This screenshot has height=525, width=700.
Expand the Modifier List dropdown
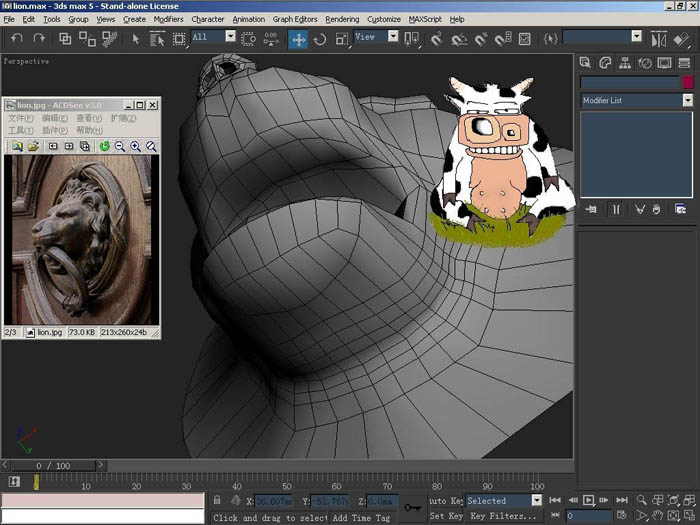688,100
